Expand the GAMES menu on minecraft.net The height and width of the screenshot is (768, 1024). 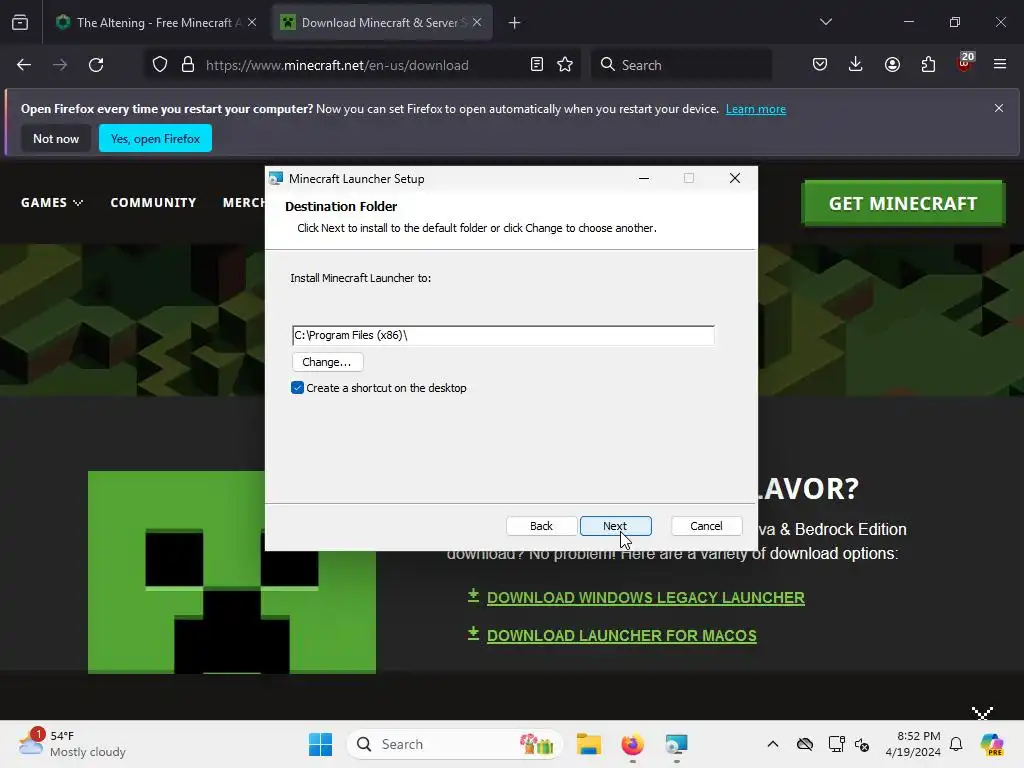tap(52, 202)
